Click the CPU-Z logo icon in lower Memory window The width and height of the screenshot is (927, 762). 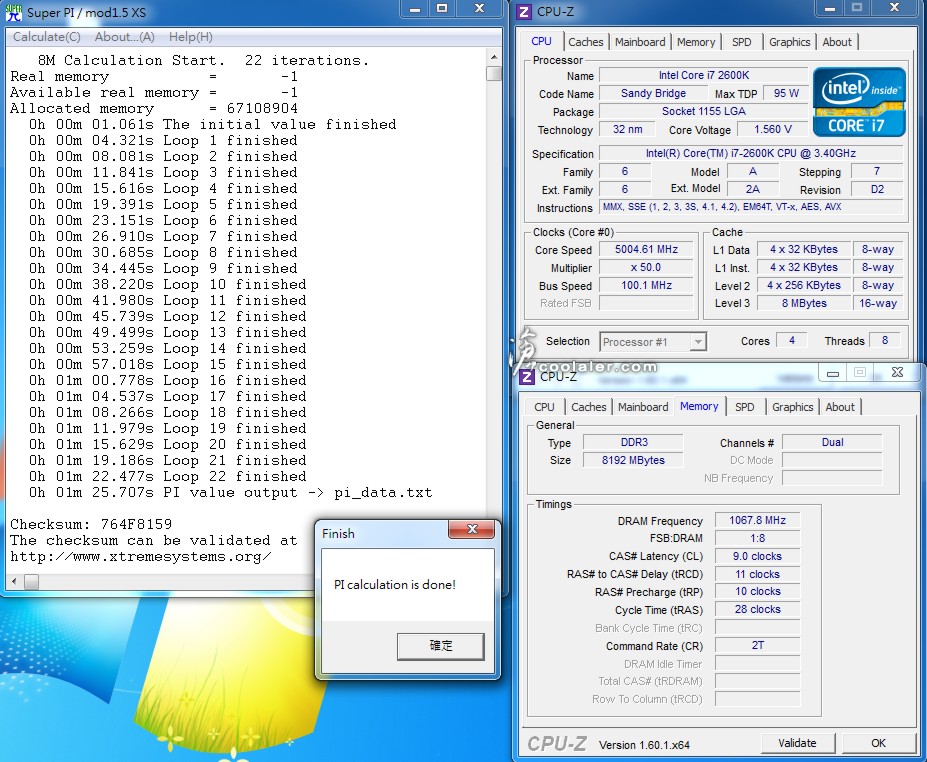tap(526, 377)
